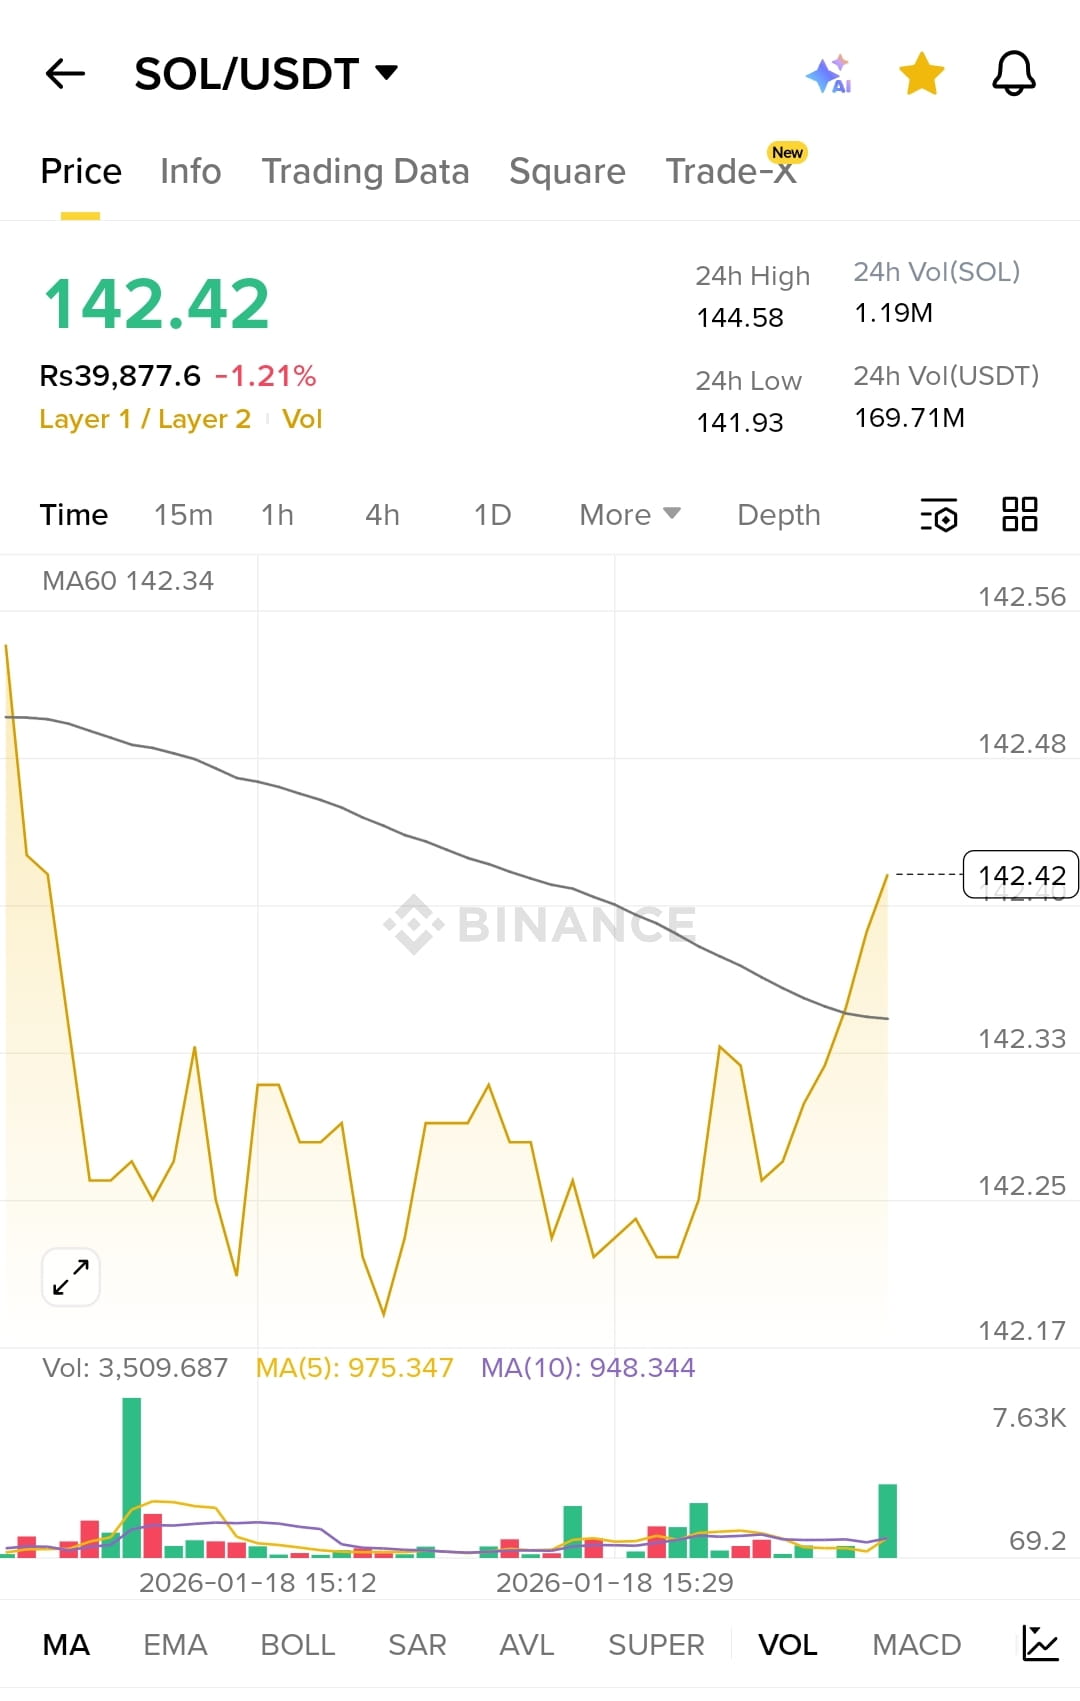Tap the 2026-01-18 15:29 time label

point(615,1583)
